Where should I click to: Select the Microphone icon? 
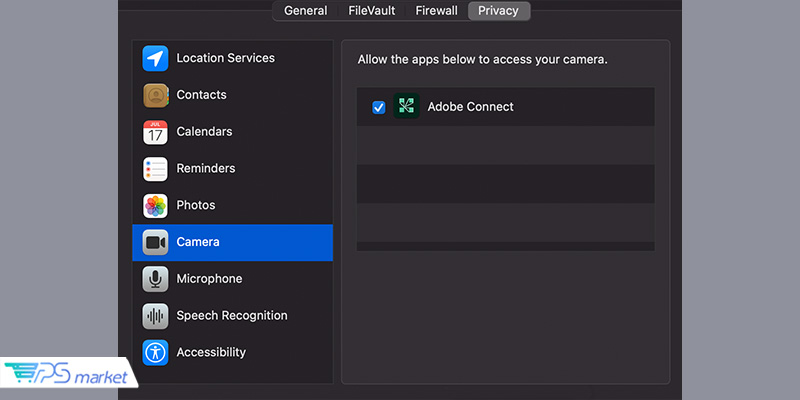155,279
